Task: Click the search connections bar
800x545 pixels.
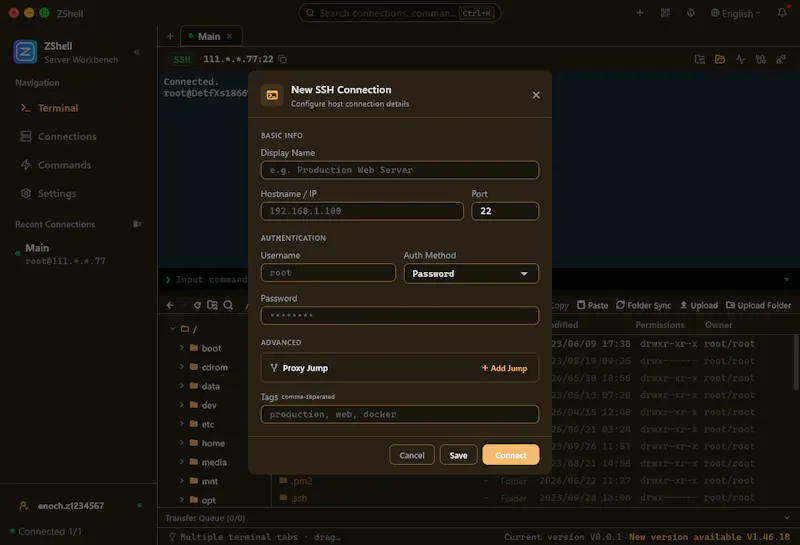Action: (x=399, y=13)
